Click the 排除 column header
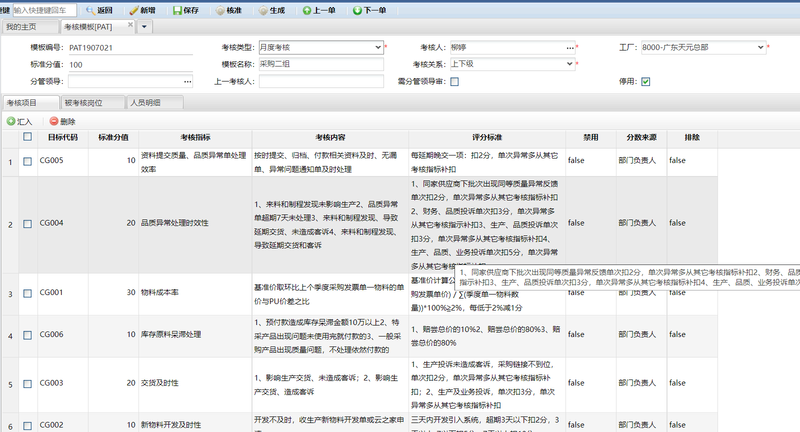Viewport: 800px width, 432px height. (692, 137)
